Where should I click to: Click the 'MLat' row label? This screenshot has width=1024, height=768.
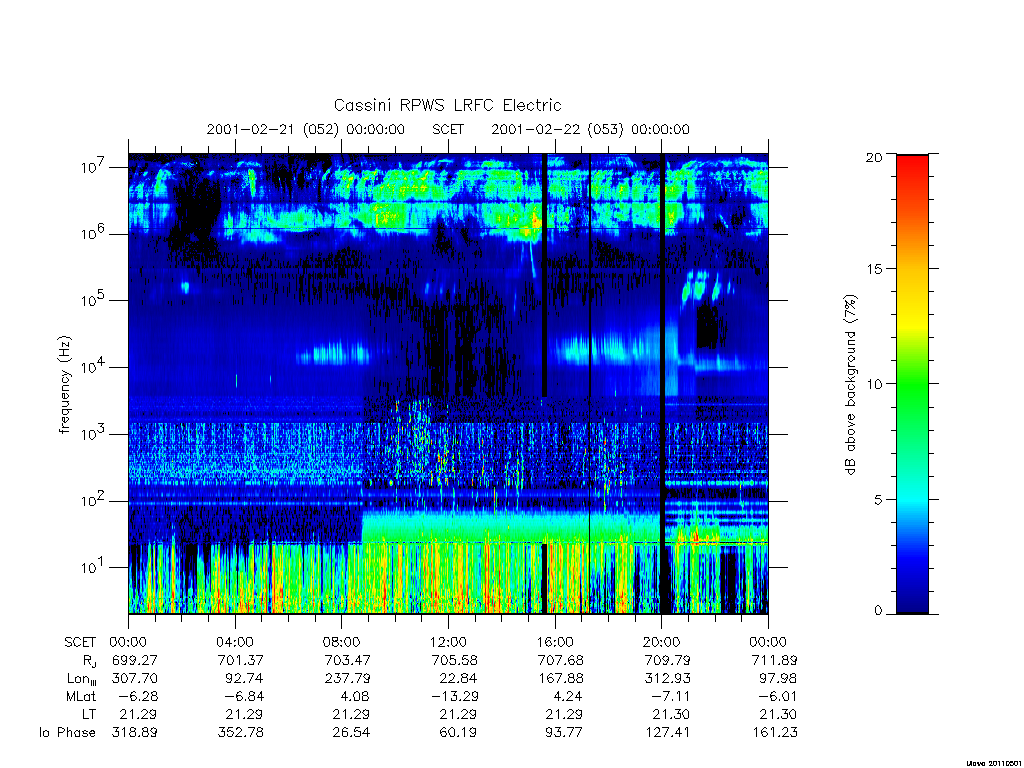(x=81, y=697)
